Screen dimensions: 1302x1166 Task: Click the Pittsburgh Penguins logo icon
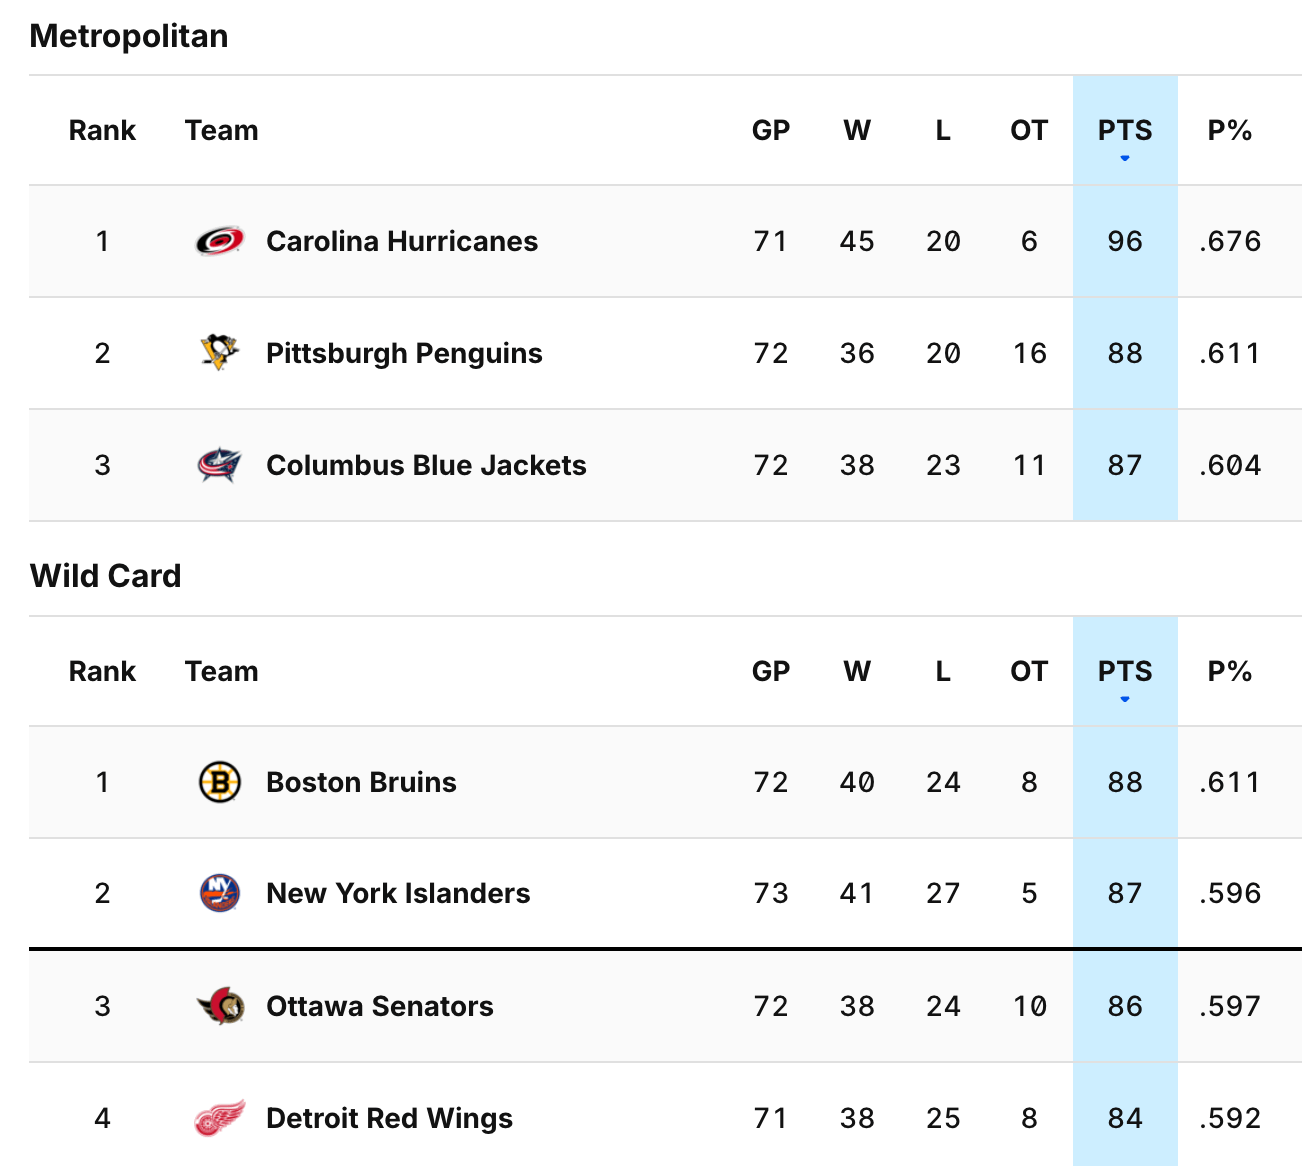tap(220, 353)
